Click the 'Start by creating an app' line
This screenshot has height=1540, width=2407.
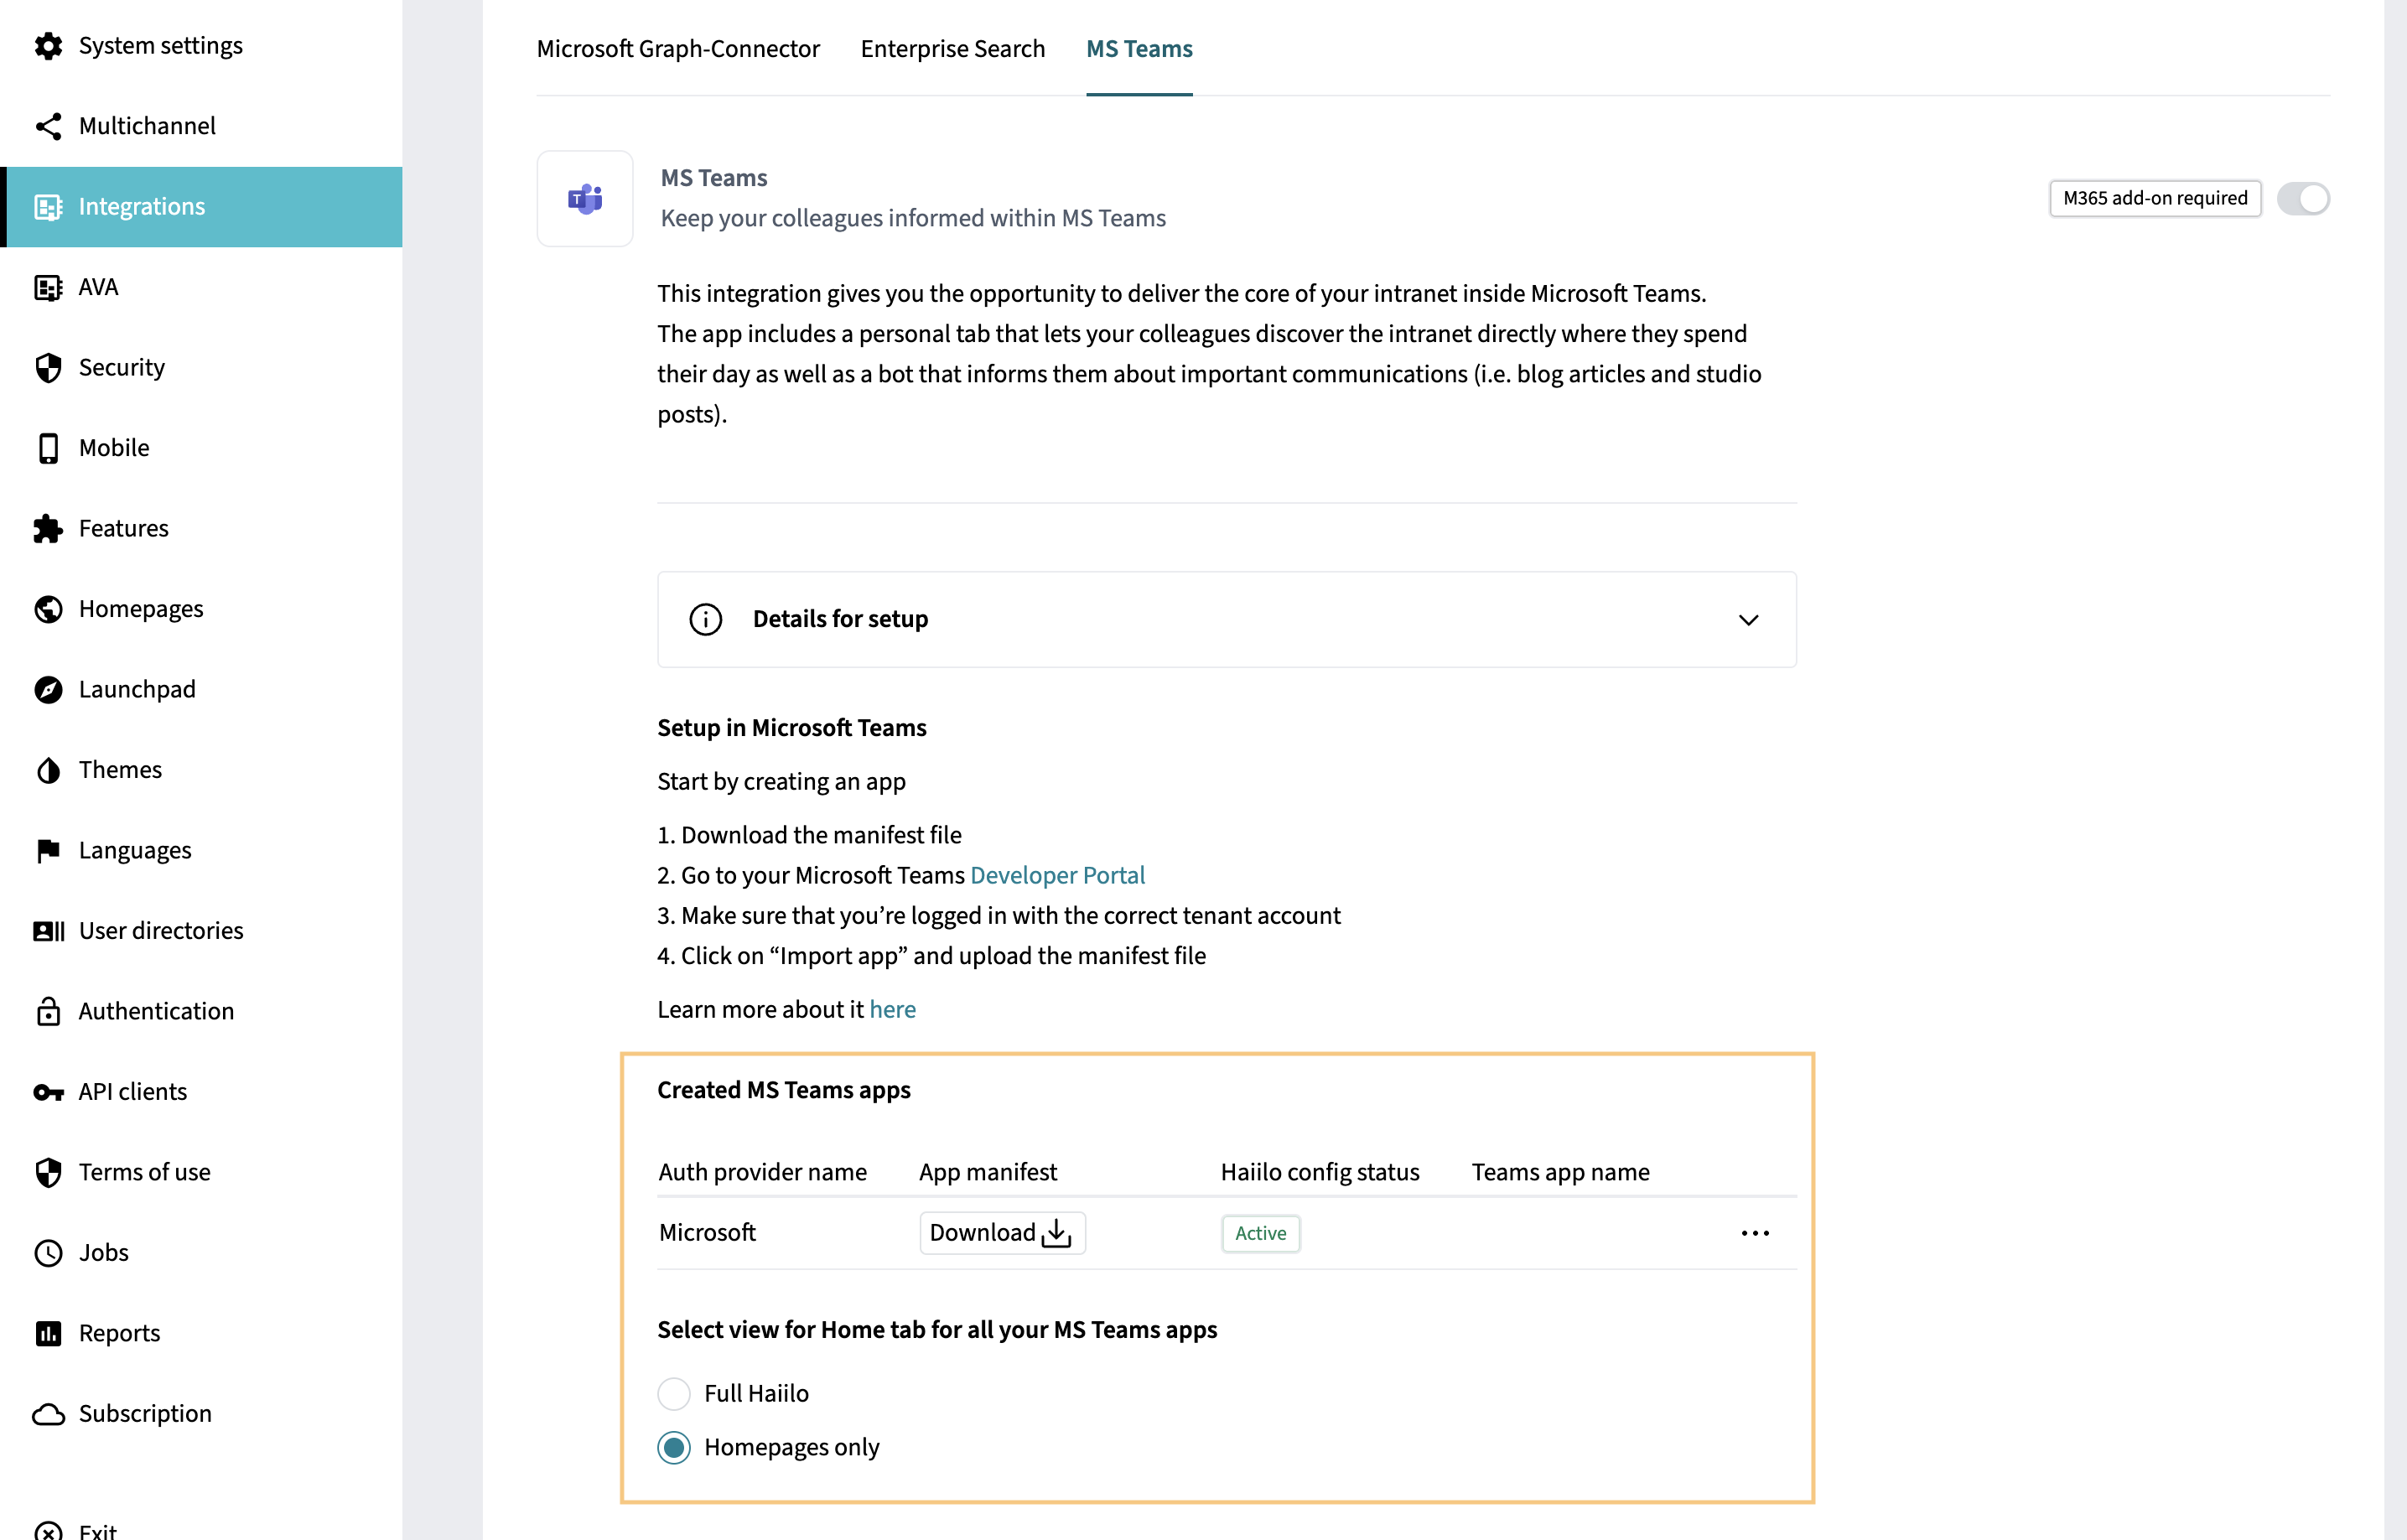[x=781, y=781]
